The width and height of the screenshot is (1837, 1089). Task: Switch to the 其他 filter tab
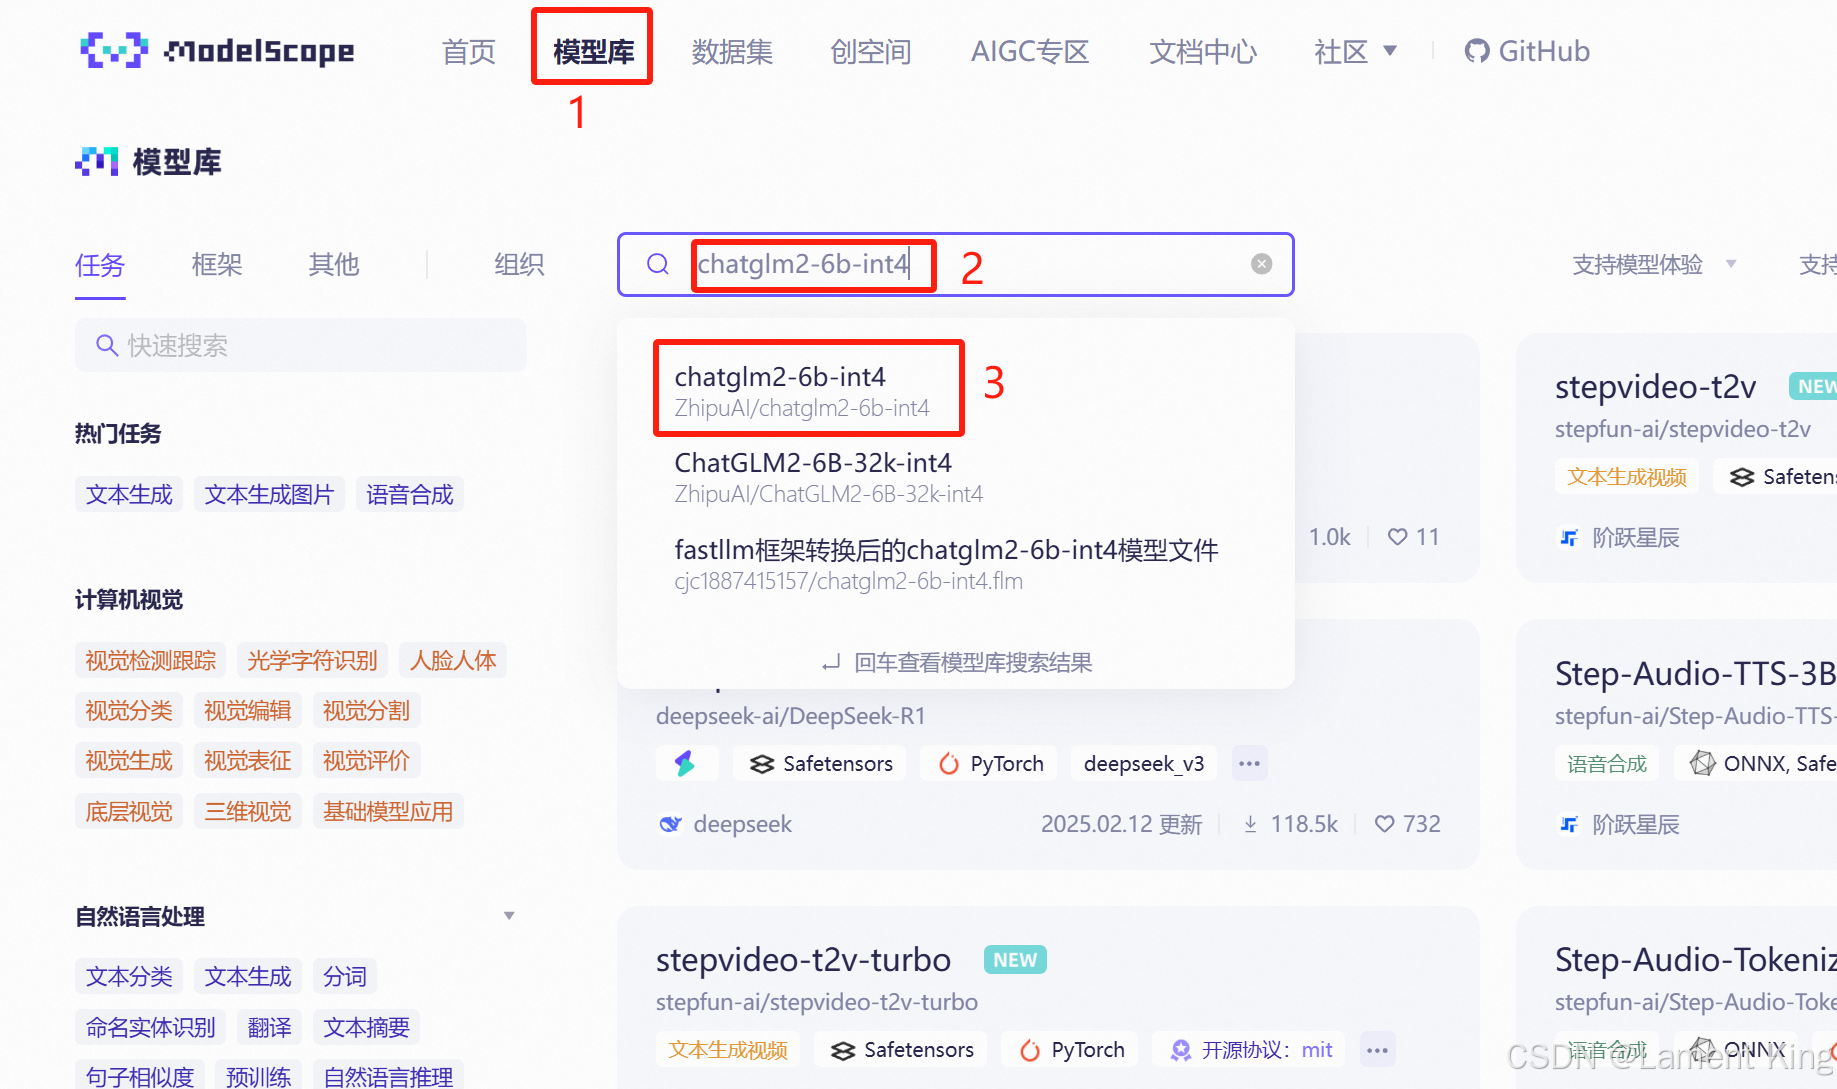click(334, 265)
